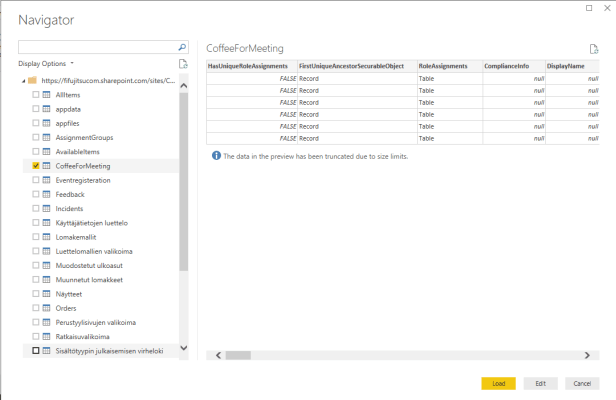Uncheck the CoffeeForMeeting checkbox

36,166
